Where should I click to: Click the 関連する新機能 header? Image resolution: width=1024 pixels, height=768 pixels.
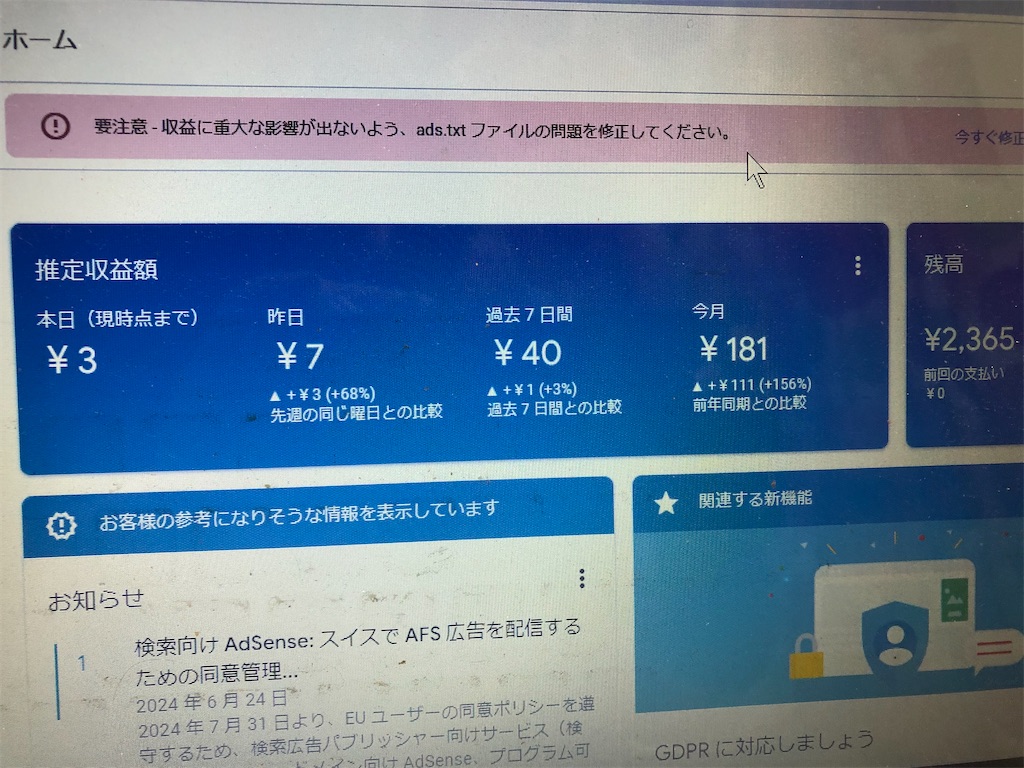point(755,500)
